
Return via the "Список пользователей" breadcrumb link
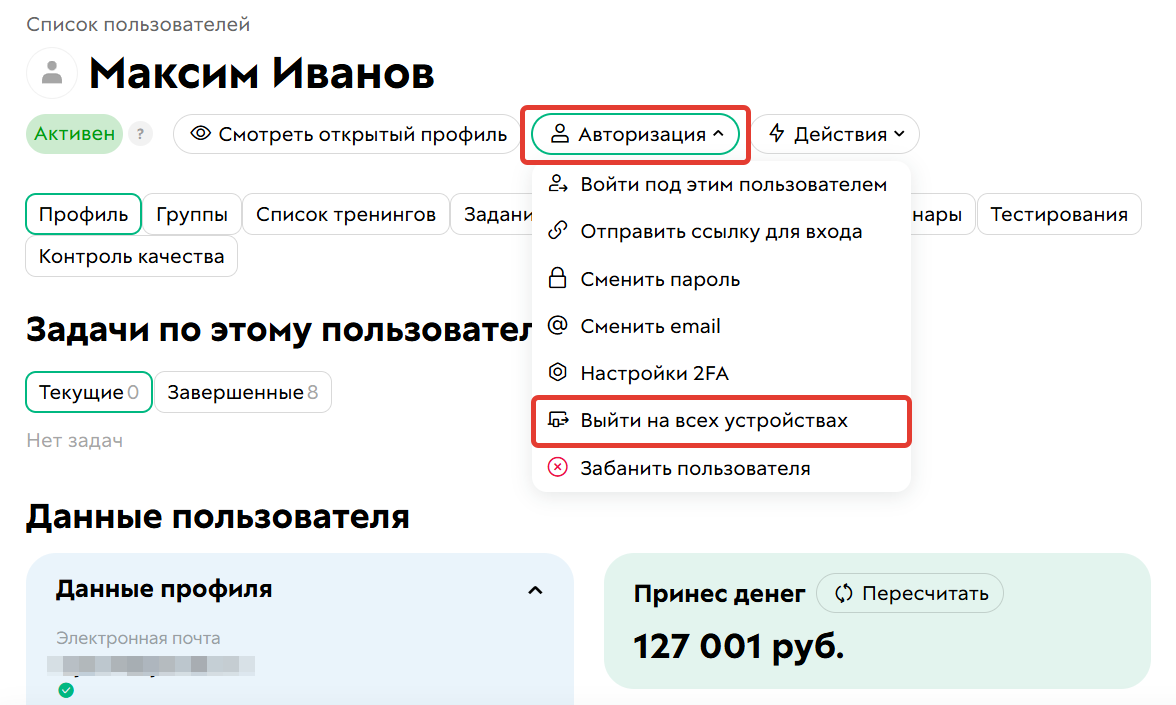click(x=138, y=23)
